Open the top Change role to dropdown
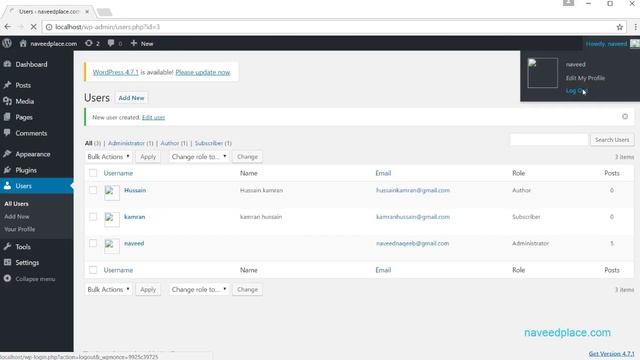 pos(198,157)
